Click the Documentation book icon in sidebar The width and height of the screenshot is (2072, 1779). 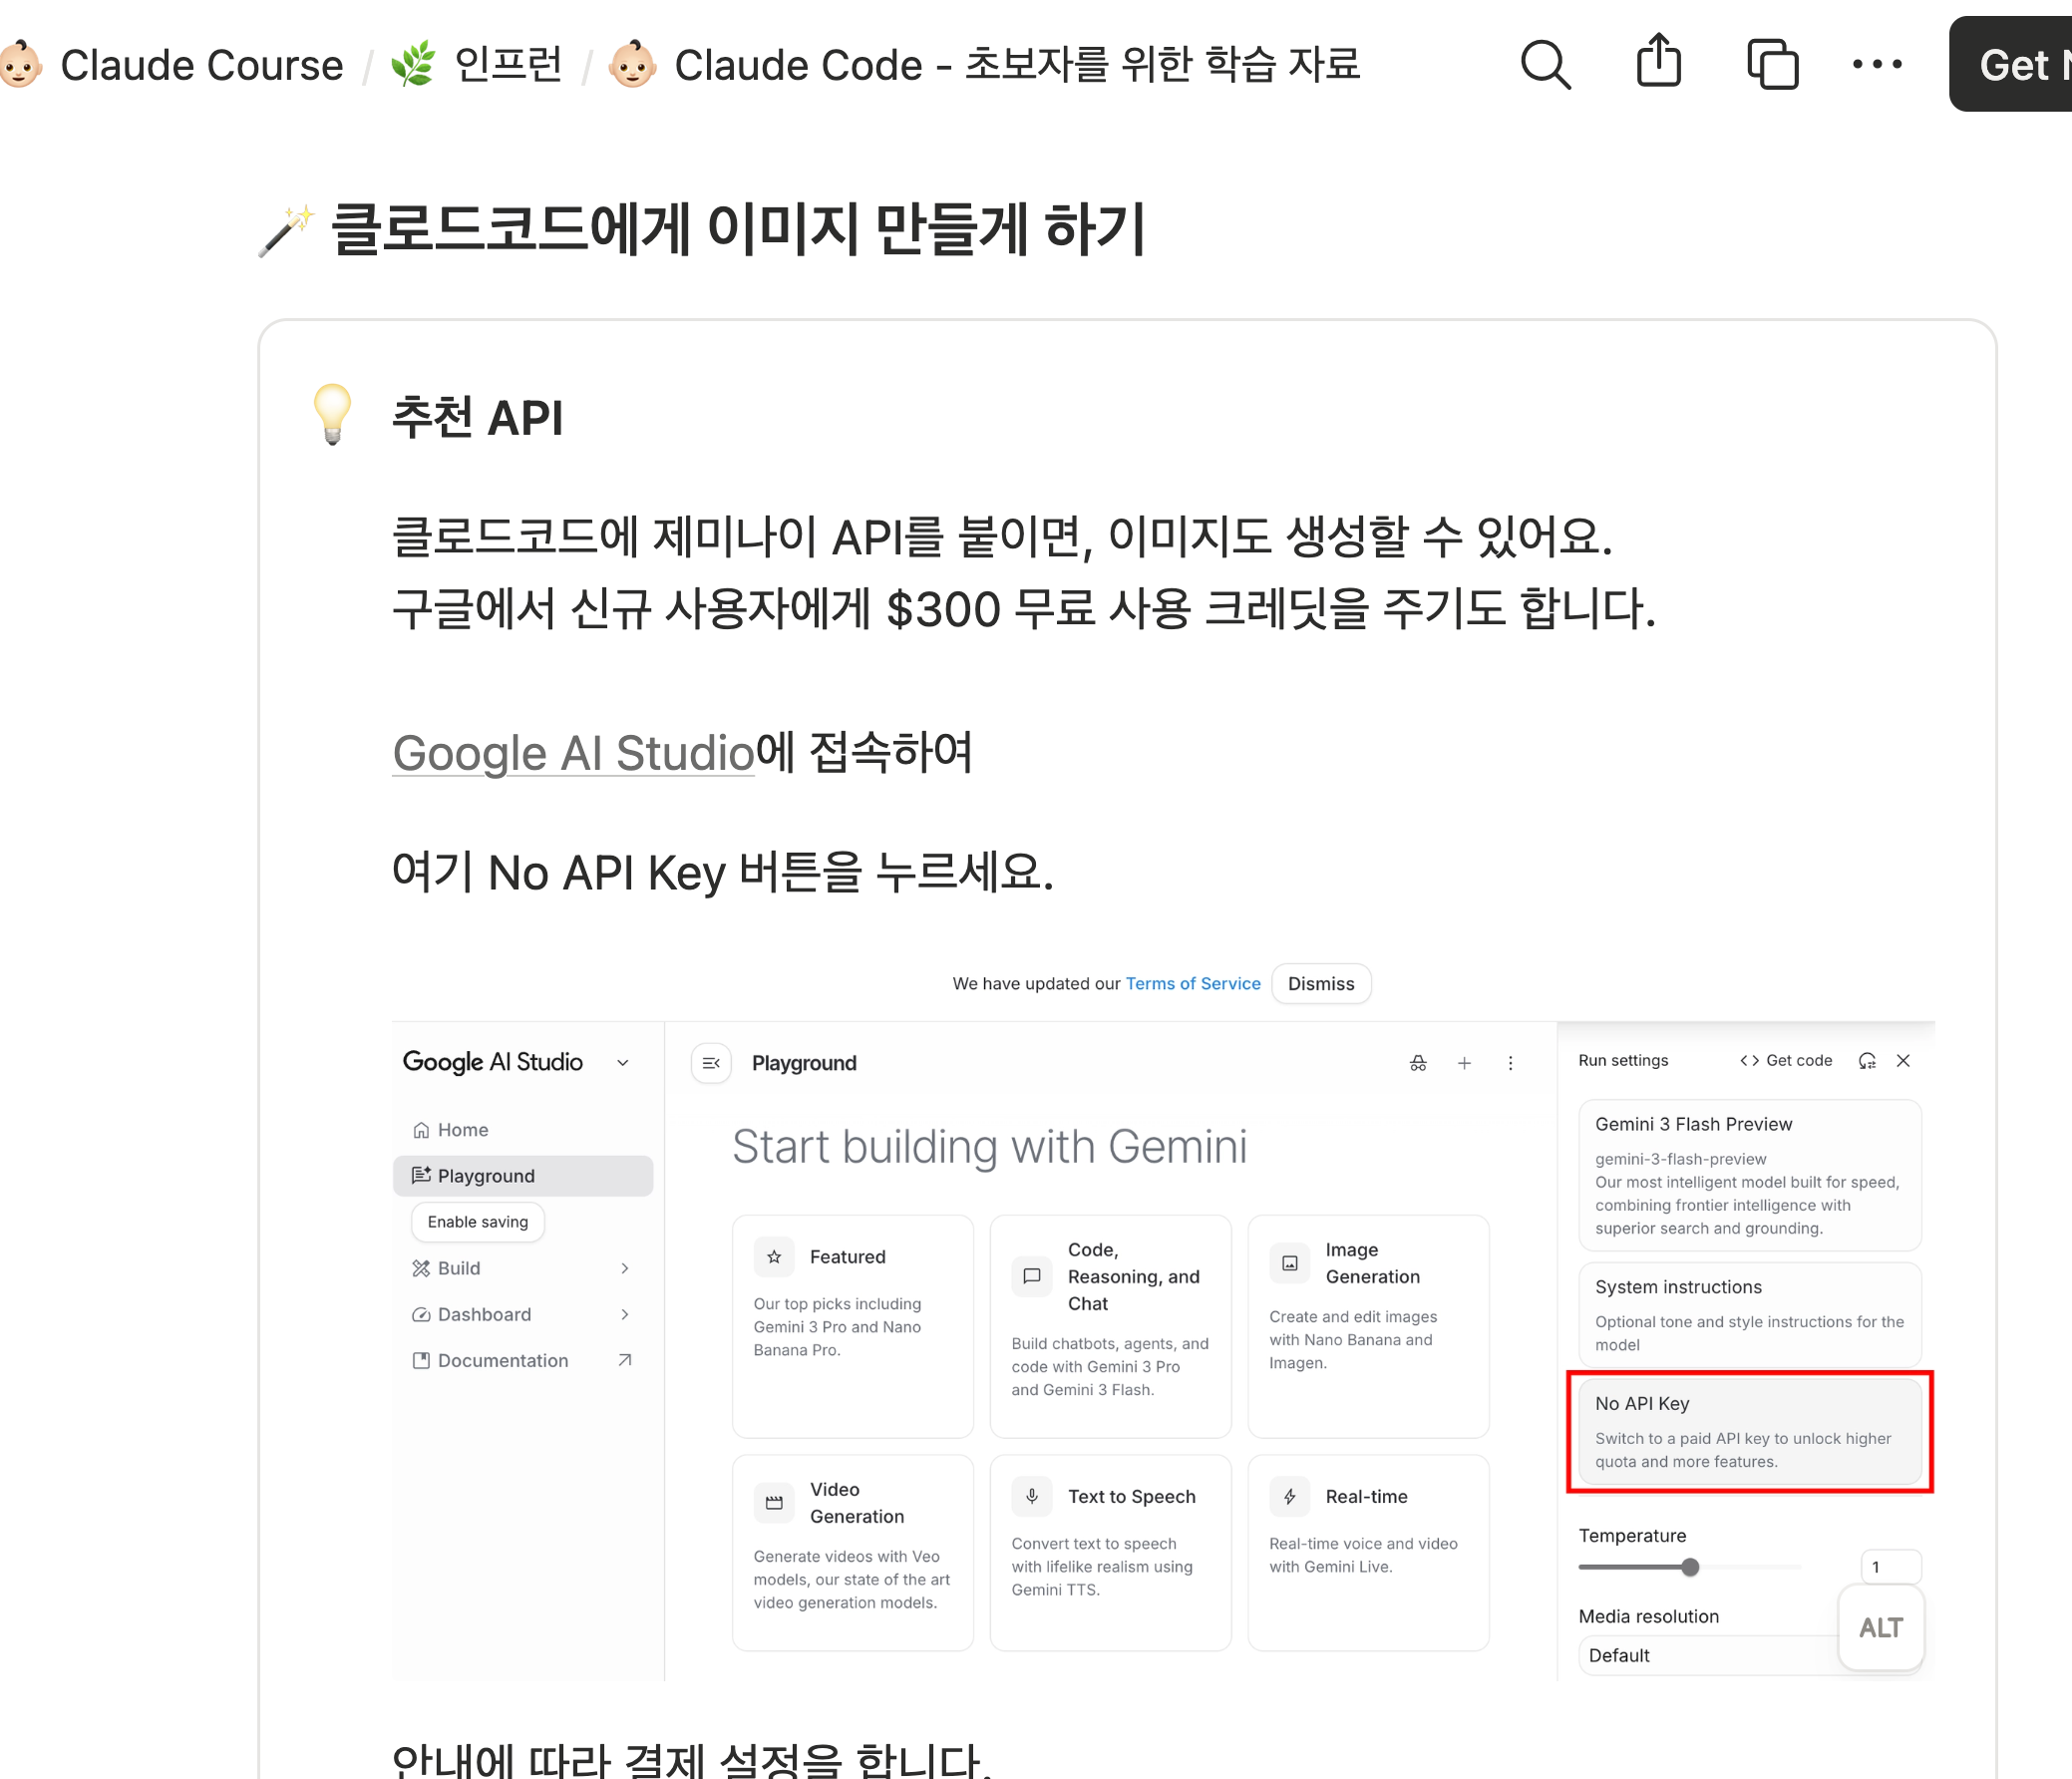[421, 1360]
